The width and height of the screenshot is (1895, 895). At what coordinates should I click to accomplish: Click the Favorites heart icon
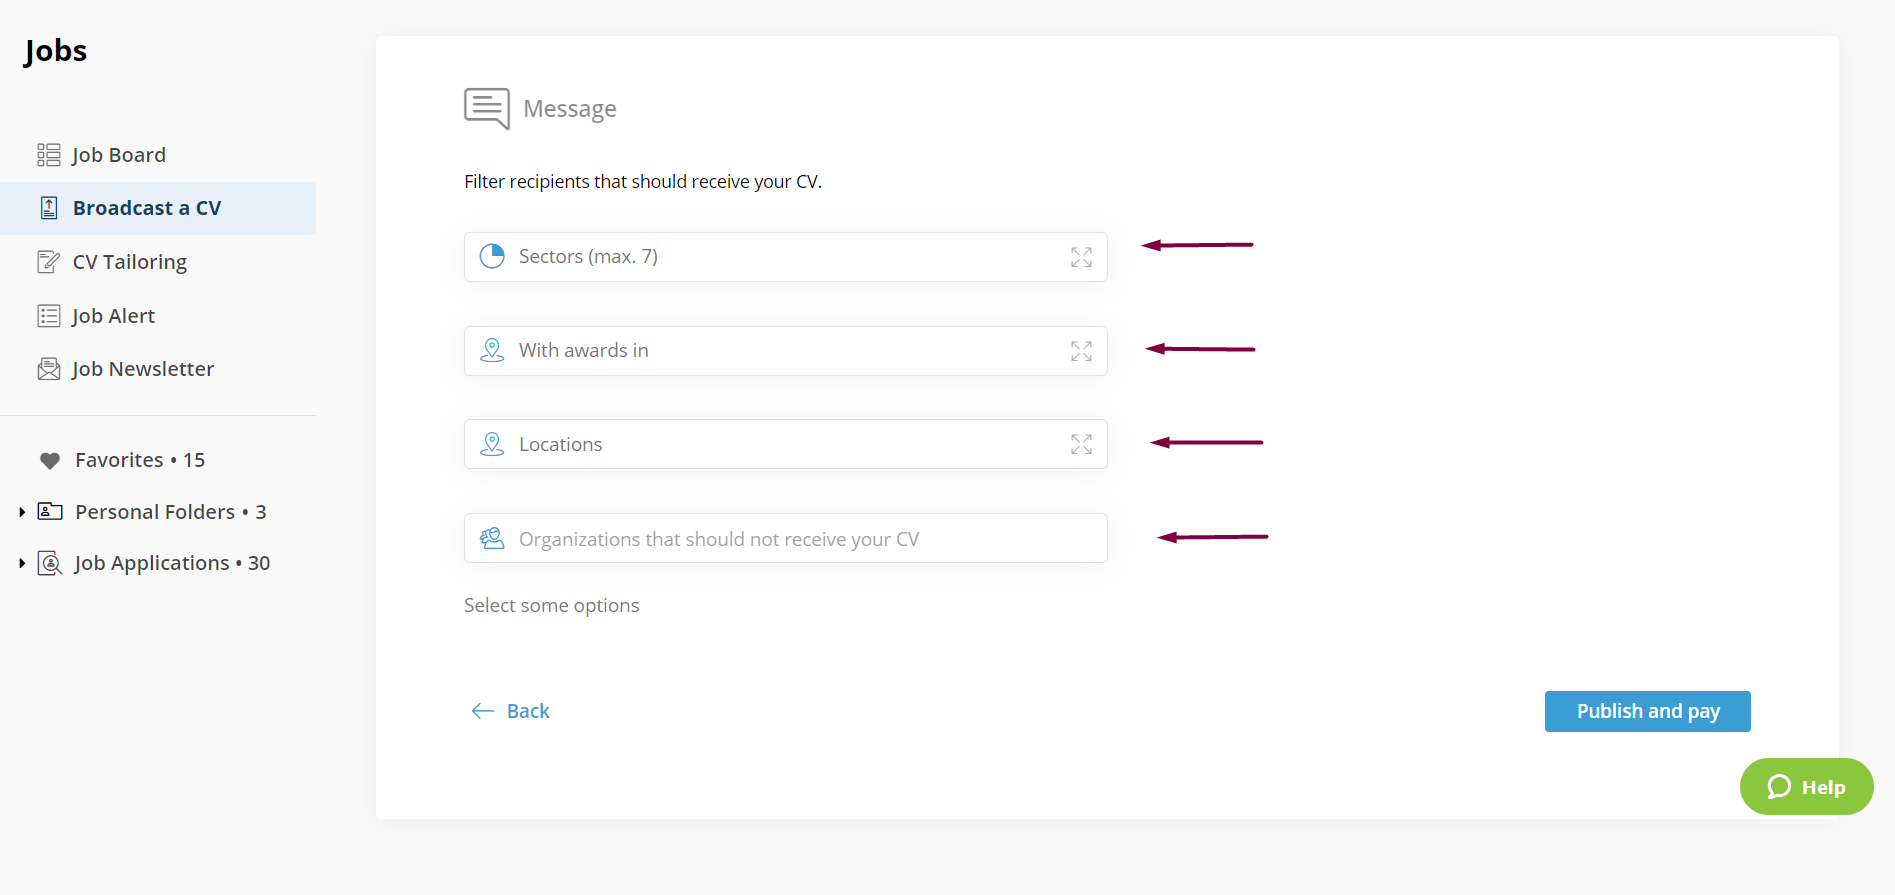pos(50,461)
